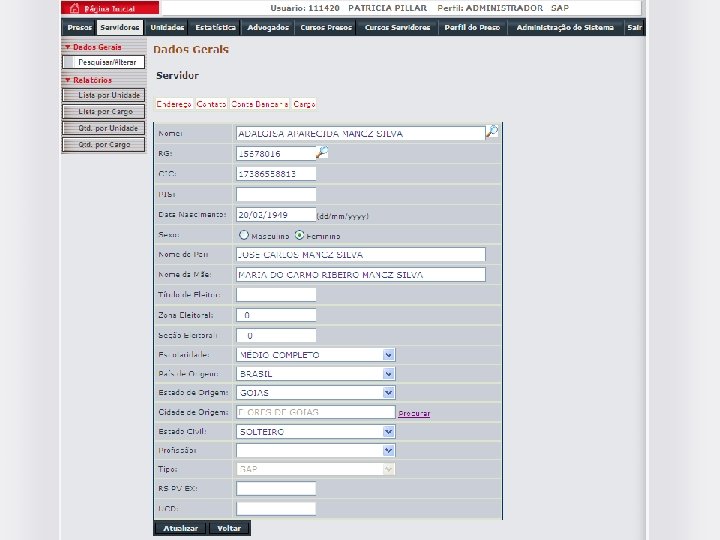
Task: Select the Feminino radio button
Action: click(299, 235)
